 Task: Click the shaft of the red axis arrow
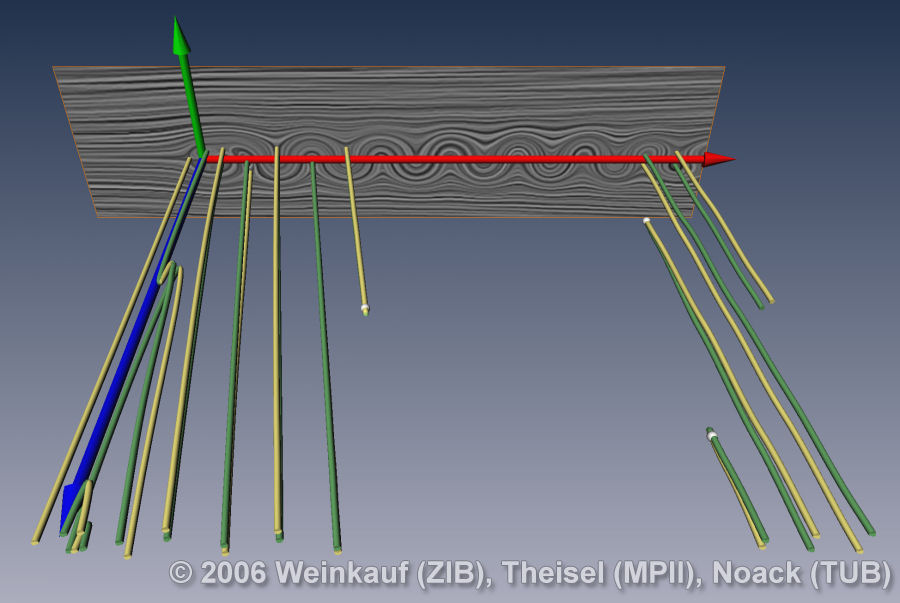[x=450, y=159]
